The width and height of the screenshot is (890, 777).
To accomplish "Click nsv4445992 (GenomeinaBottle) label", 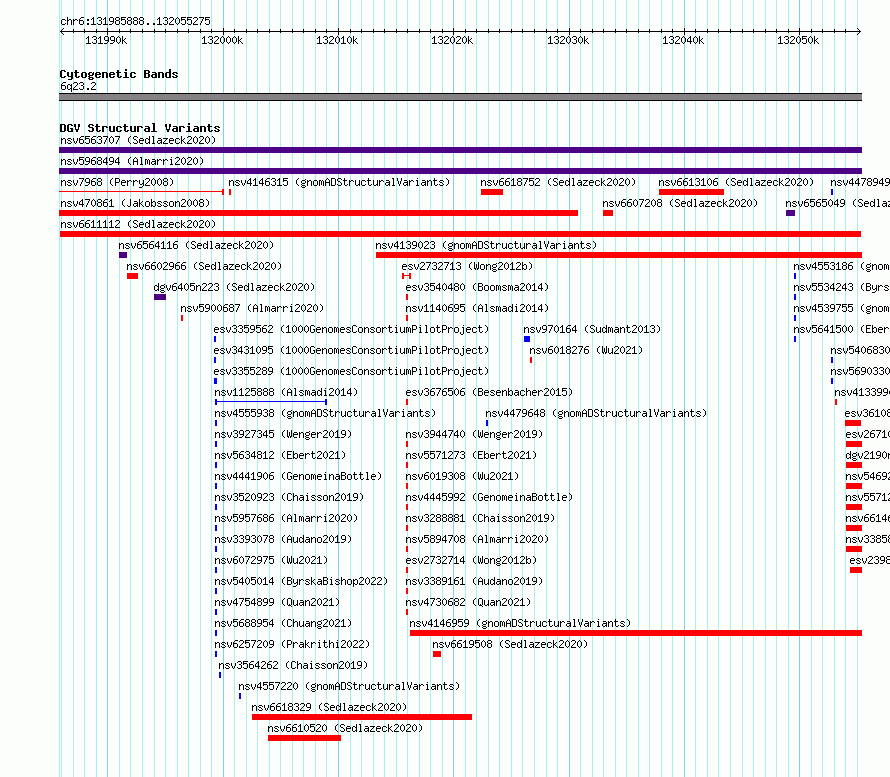I will (489, 497).
